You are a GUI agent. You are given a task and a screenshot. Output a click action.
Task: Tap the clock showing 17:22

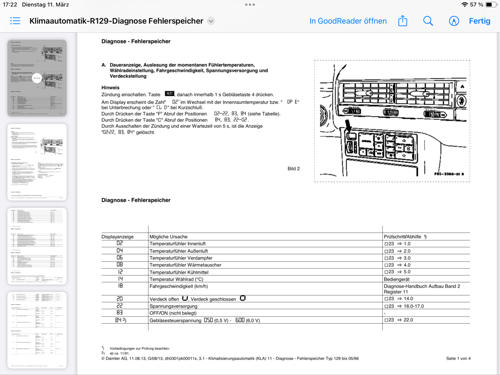[x=10, y=5]
